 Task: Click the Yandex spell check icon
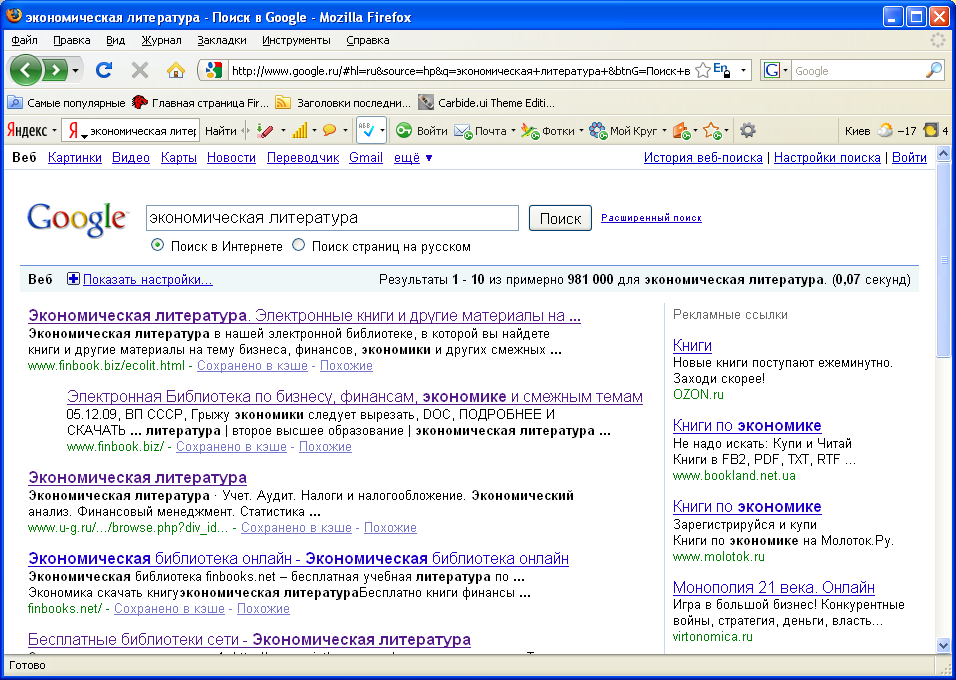coord(366,130)
